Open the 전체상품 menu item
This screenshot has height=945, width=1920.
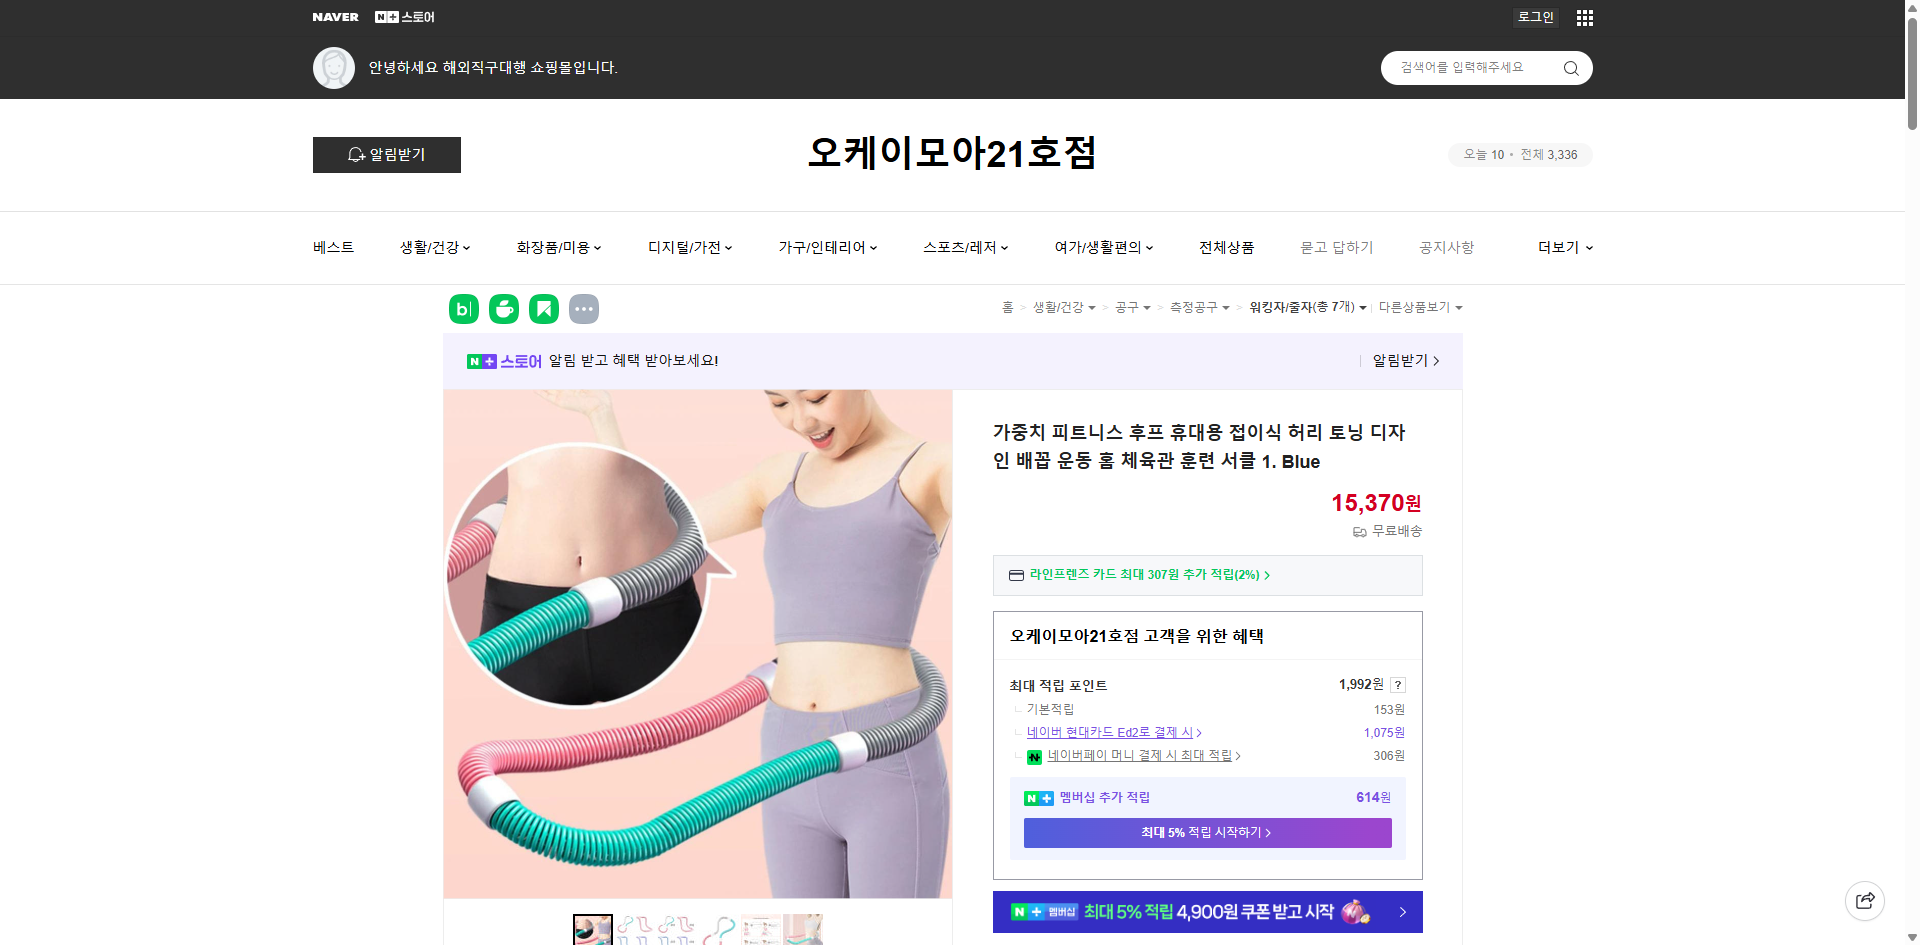(1226, 247)
